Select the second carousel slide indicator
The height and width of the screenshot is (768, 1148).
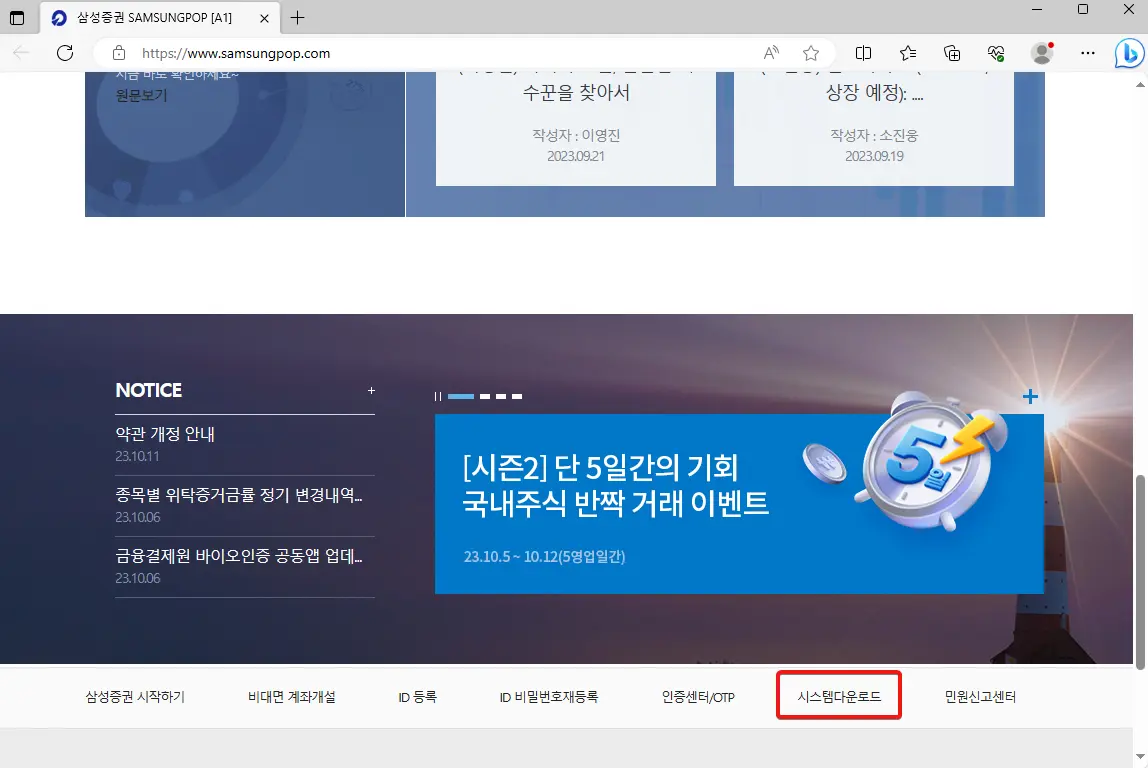click(487, 396)
